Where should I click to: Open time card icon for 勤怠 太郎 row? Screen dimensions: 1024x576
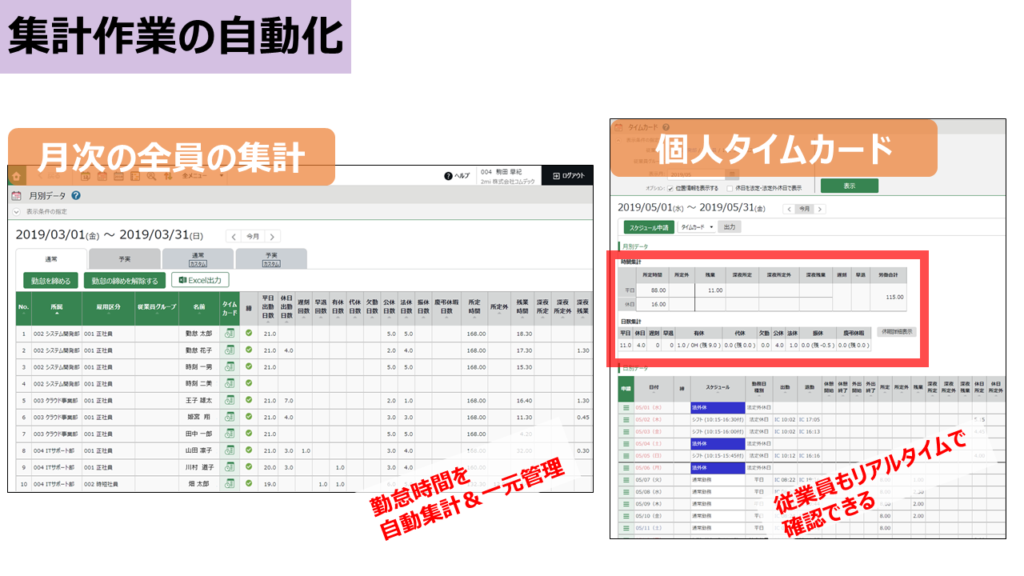229,333
